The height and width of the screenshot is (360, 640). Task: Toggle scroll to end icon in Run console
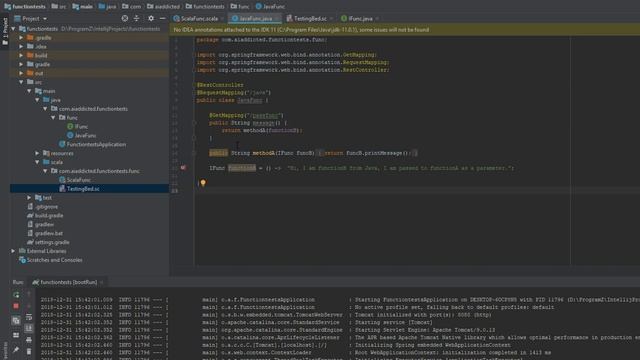[29, 328]
